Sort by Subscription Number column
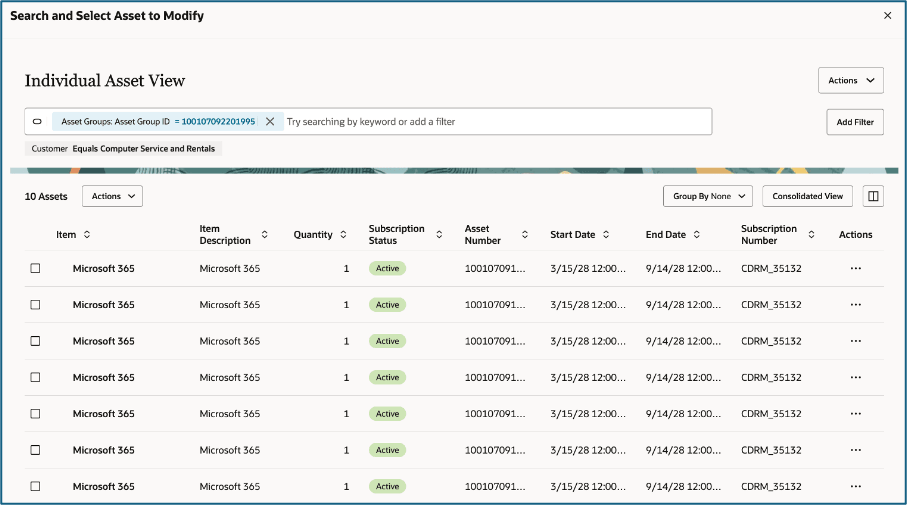 (811, 234)
